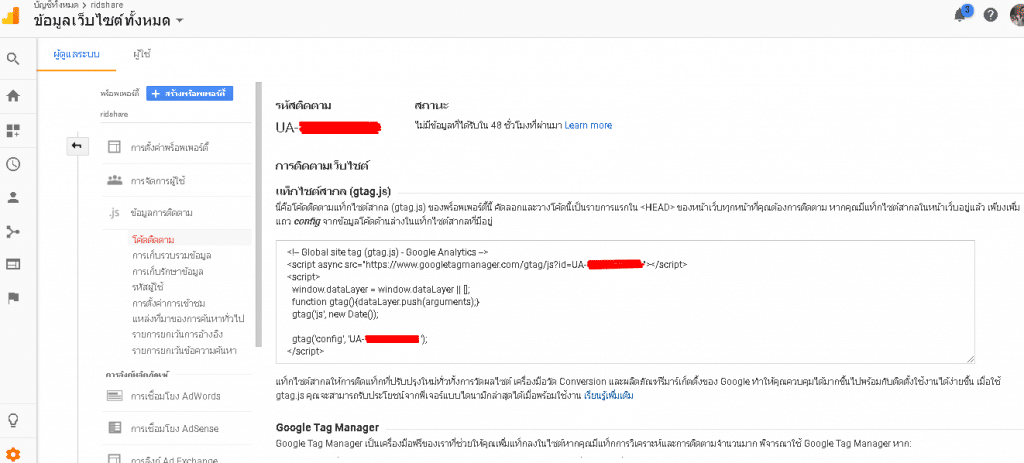Click the เรียนรู้เพิ่มเติม link
The height and width of the screenshot is (463, 1024).
[x=609, y=396]
